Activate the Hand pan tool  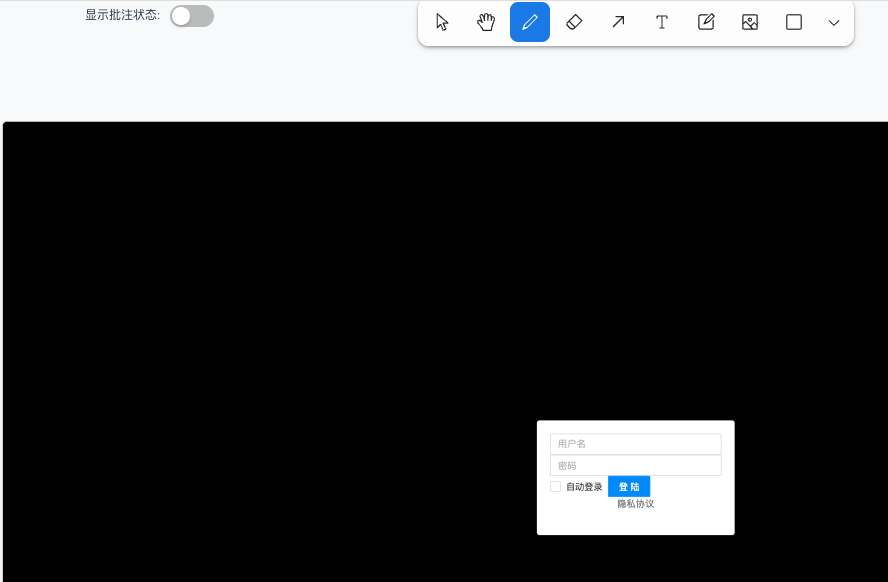[x=486, y=22]
